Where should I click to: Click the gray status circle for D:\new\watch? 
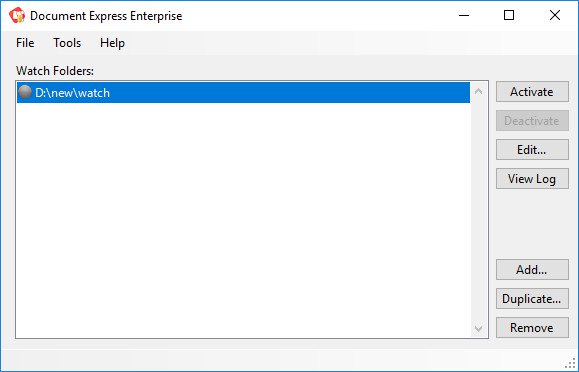click(25, 92)
